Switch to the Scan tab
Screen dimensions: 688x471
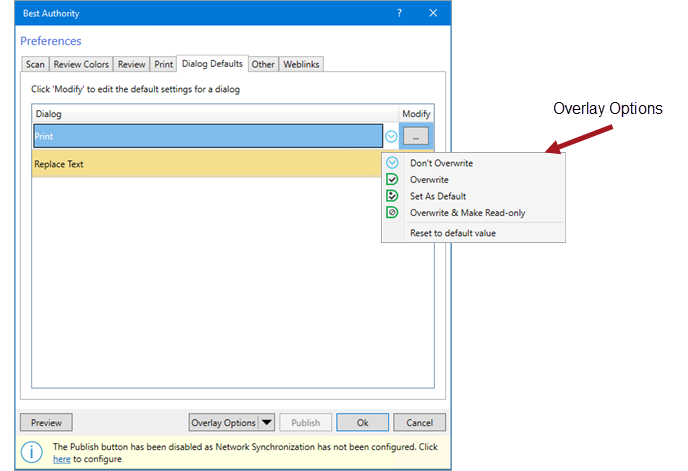point(35,64)
